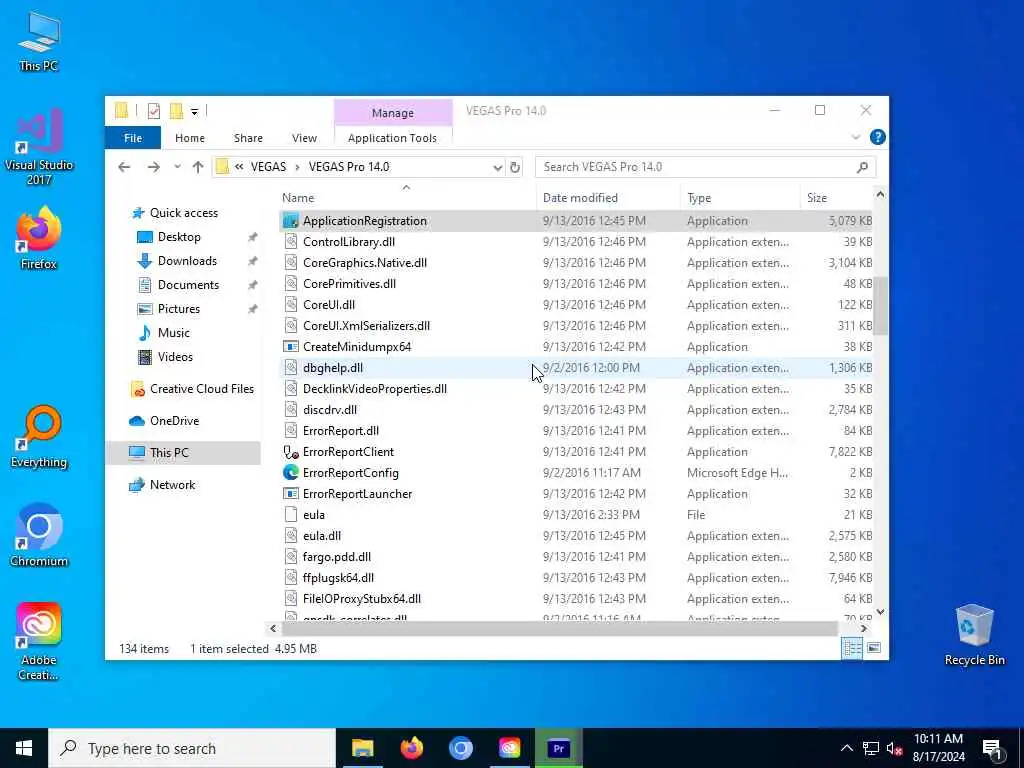1024x768 pixels.
Task: Select the ApplicationRegistration file
Action: [x=575, y=221]
